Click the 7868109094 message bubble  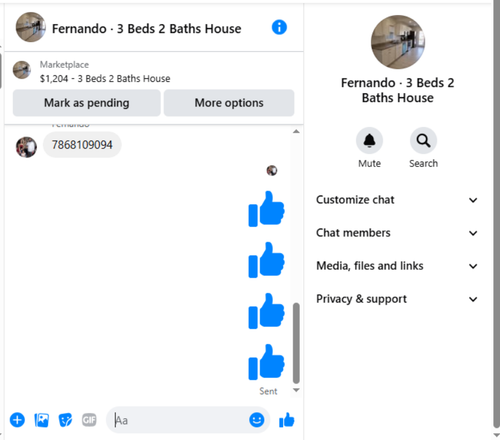click(x=82, y=145)
